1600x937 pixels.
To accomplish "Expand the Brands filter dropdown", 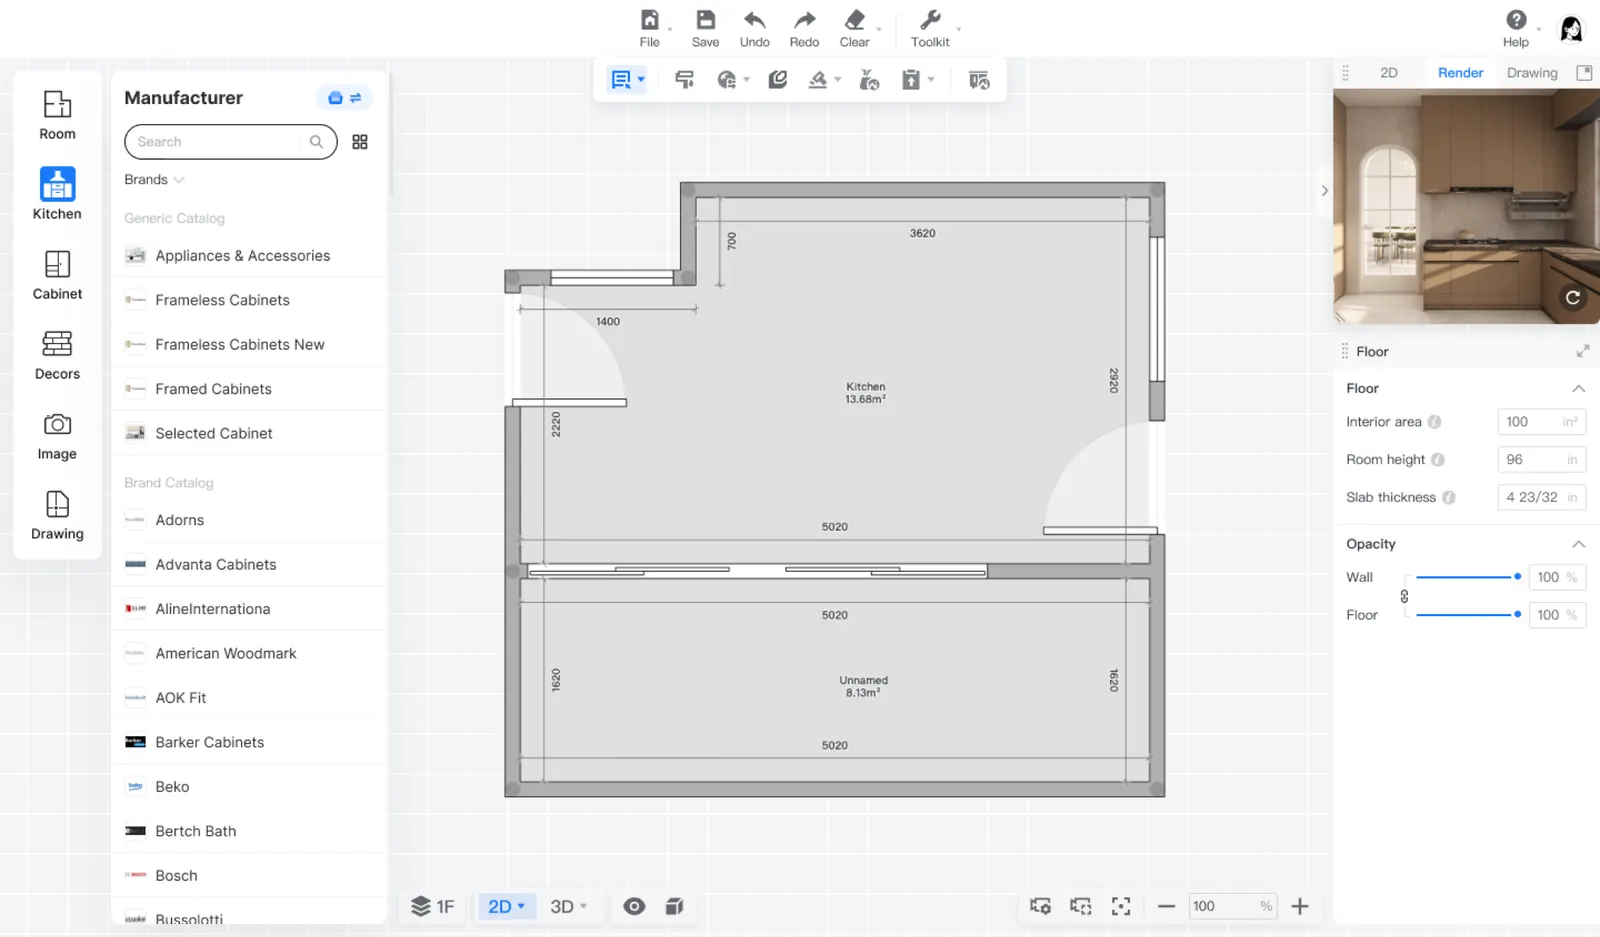I will point(154,180).
